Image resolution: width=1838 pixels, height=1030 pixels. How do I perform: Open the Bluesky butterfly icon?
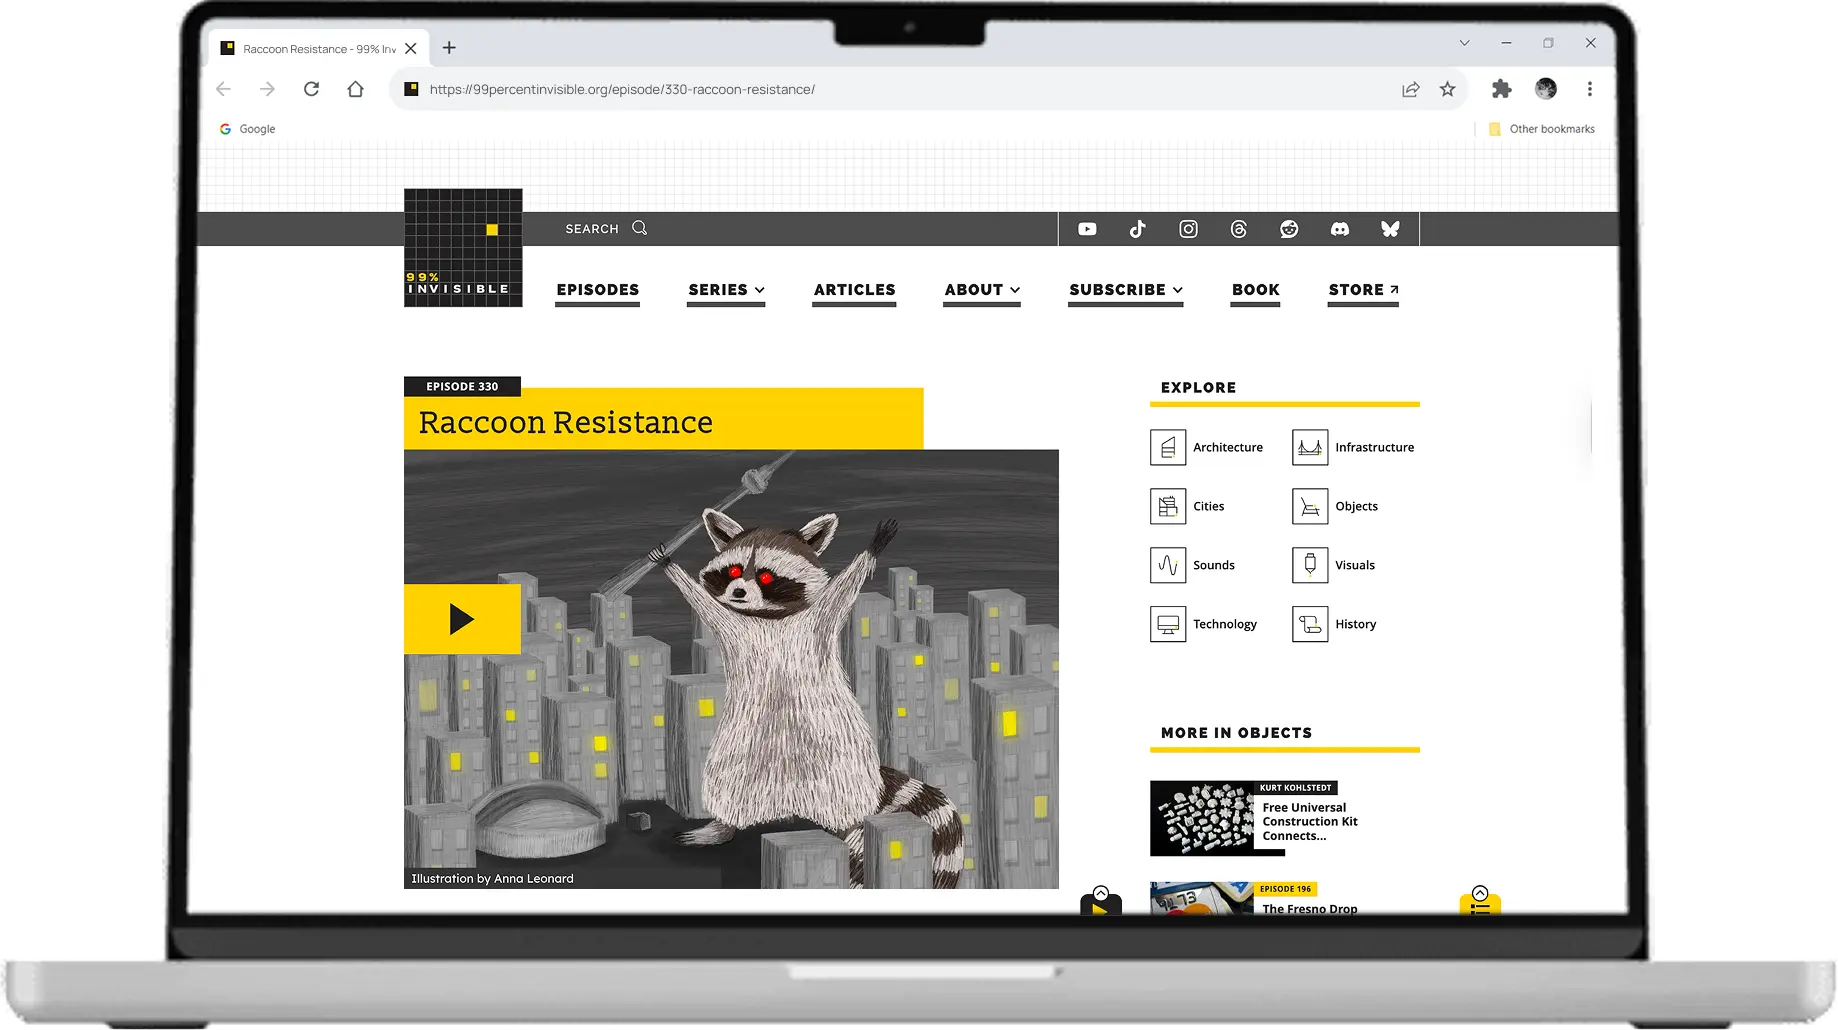[x=1390, y=229]
